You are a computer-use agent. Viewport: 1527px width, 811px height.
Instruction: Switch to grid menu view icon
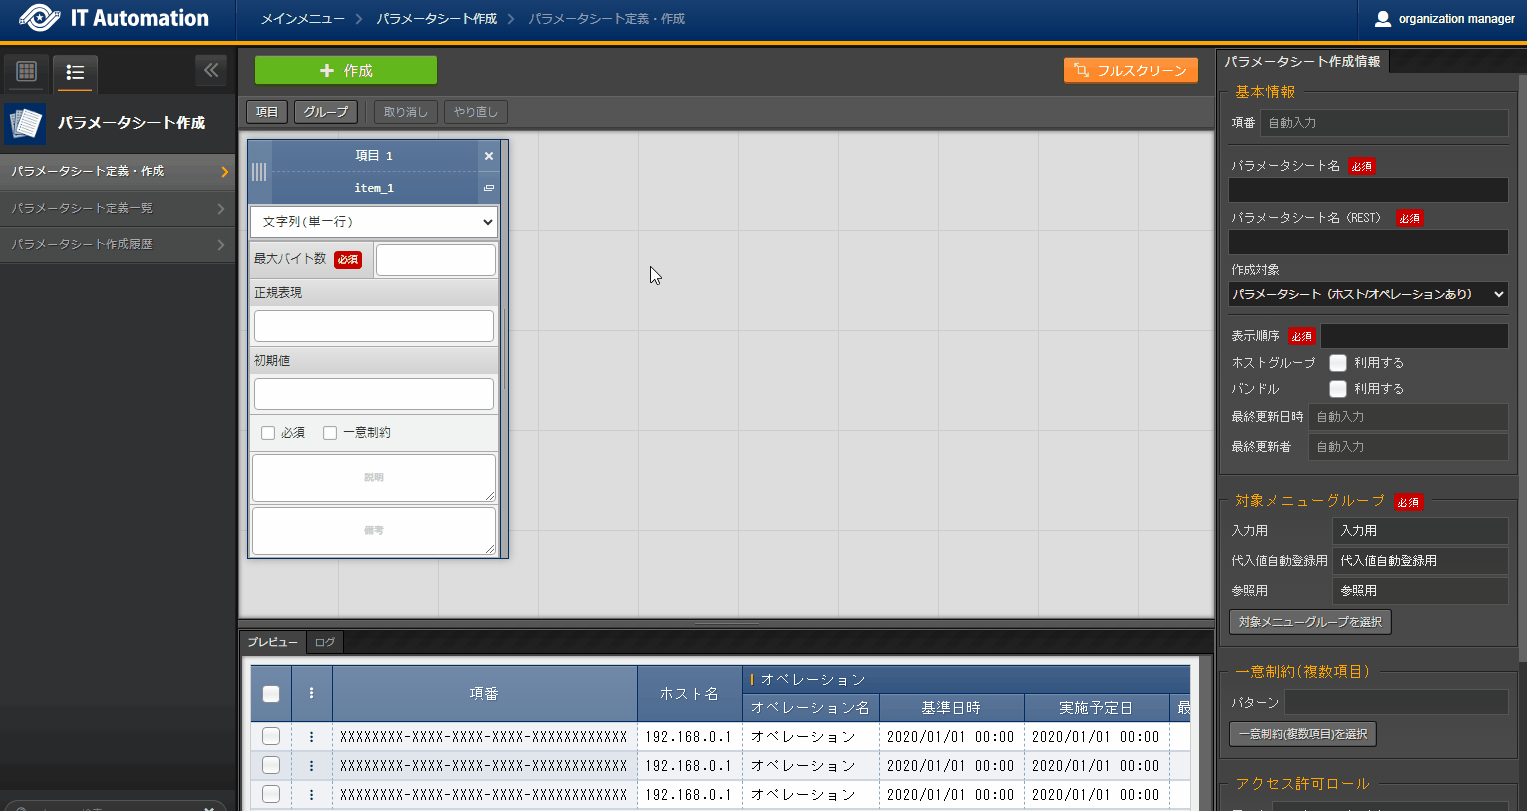27,72
